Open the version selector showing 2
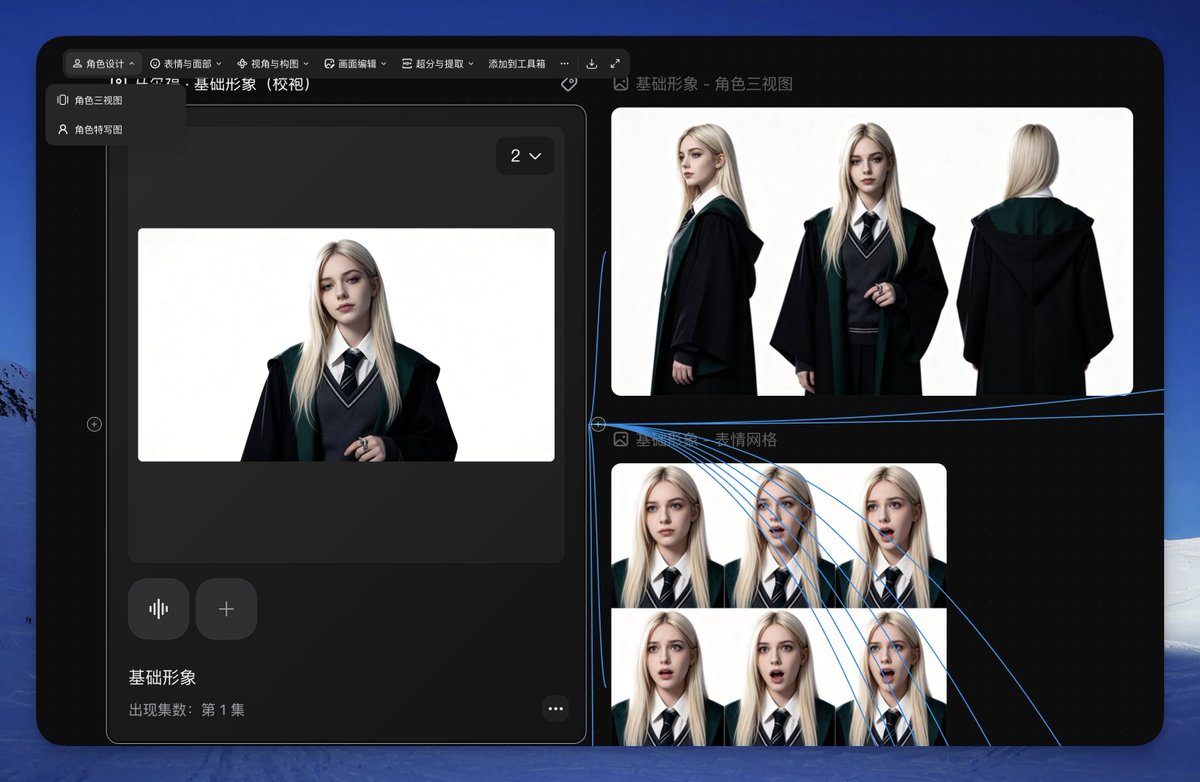Image resolution: width=1200 pixels, height=782 pixels. tap(525, 156)
